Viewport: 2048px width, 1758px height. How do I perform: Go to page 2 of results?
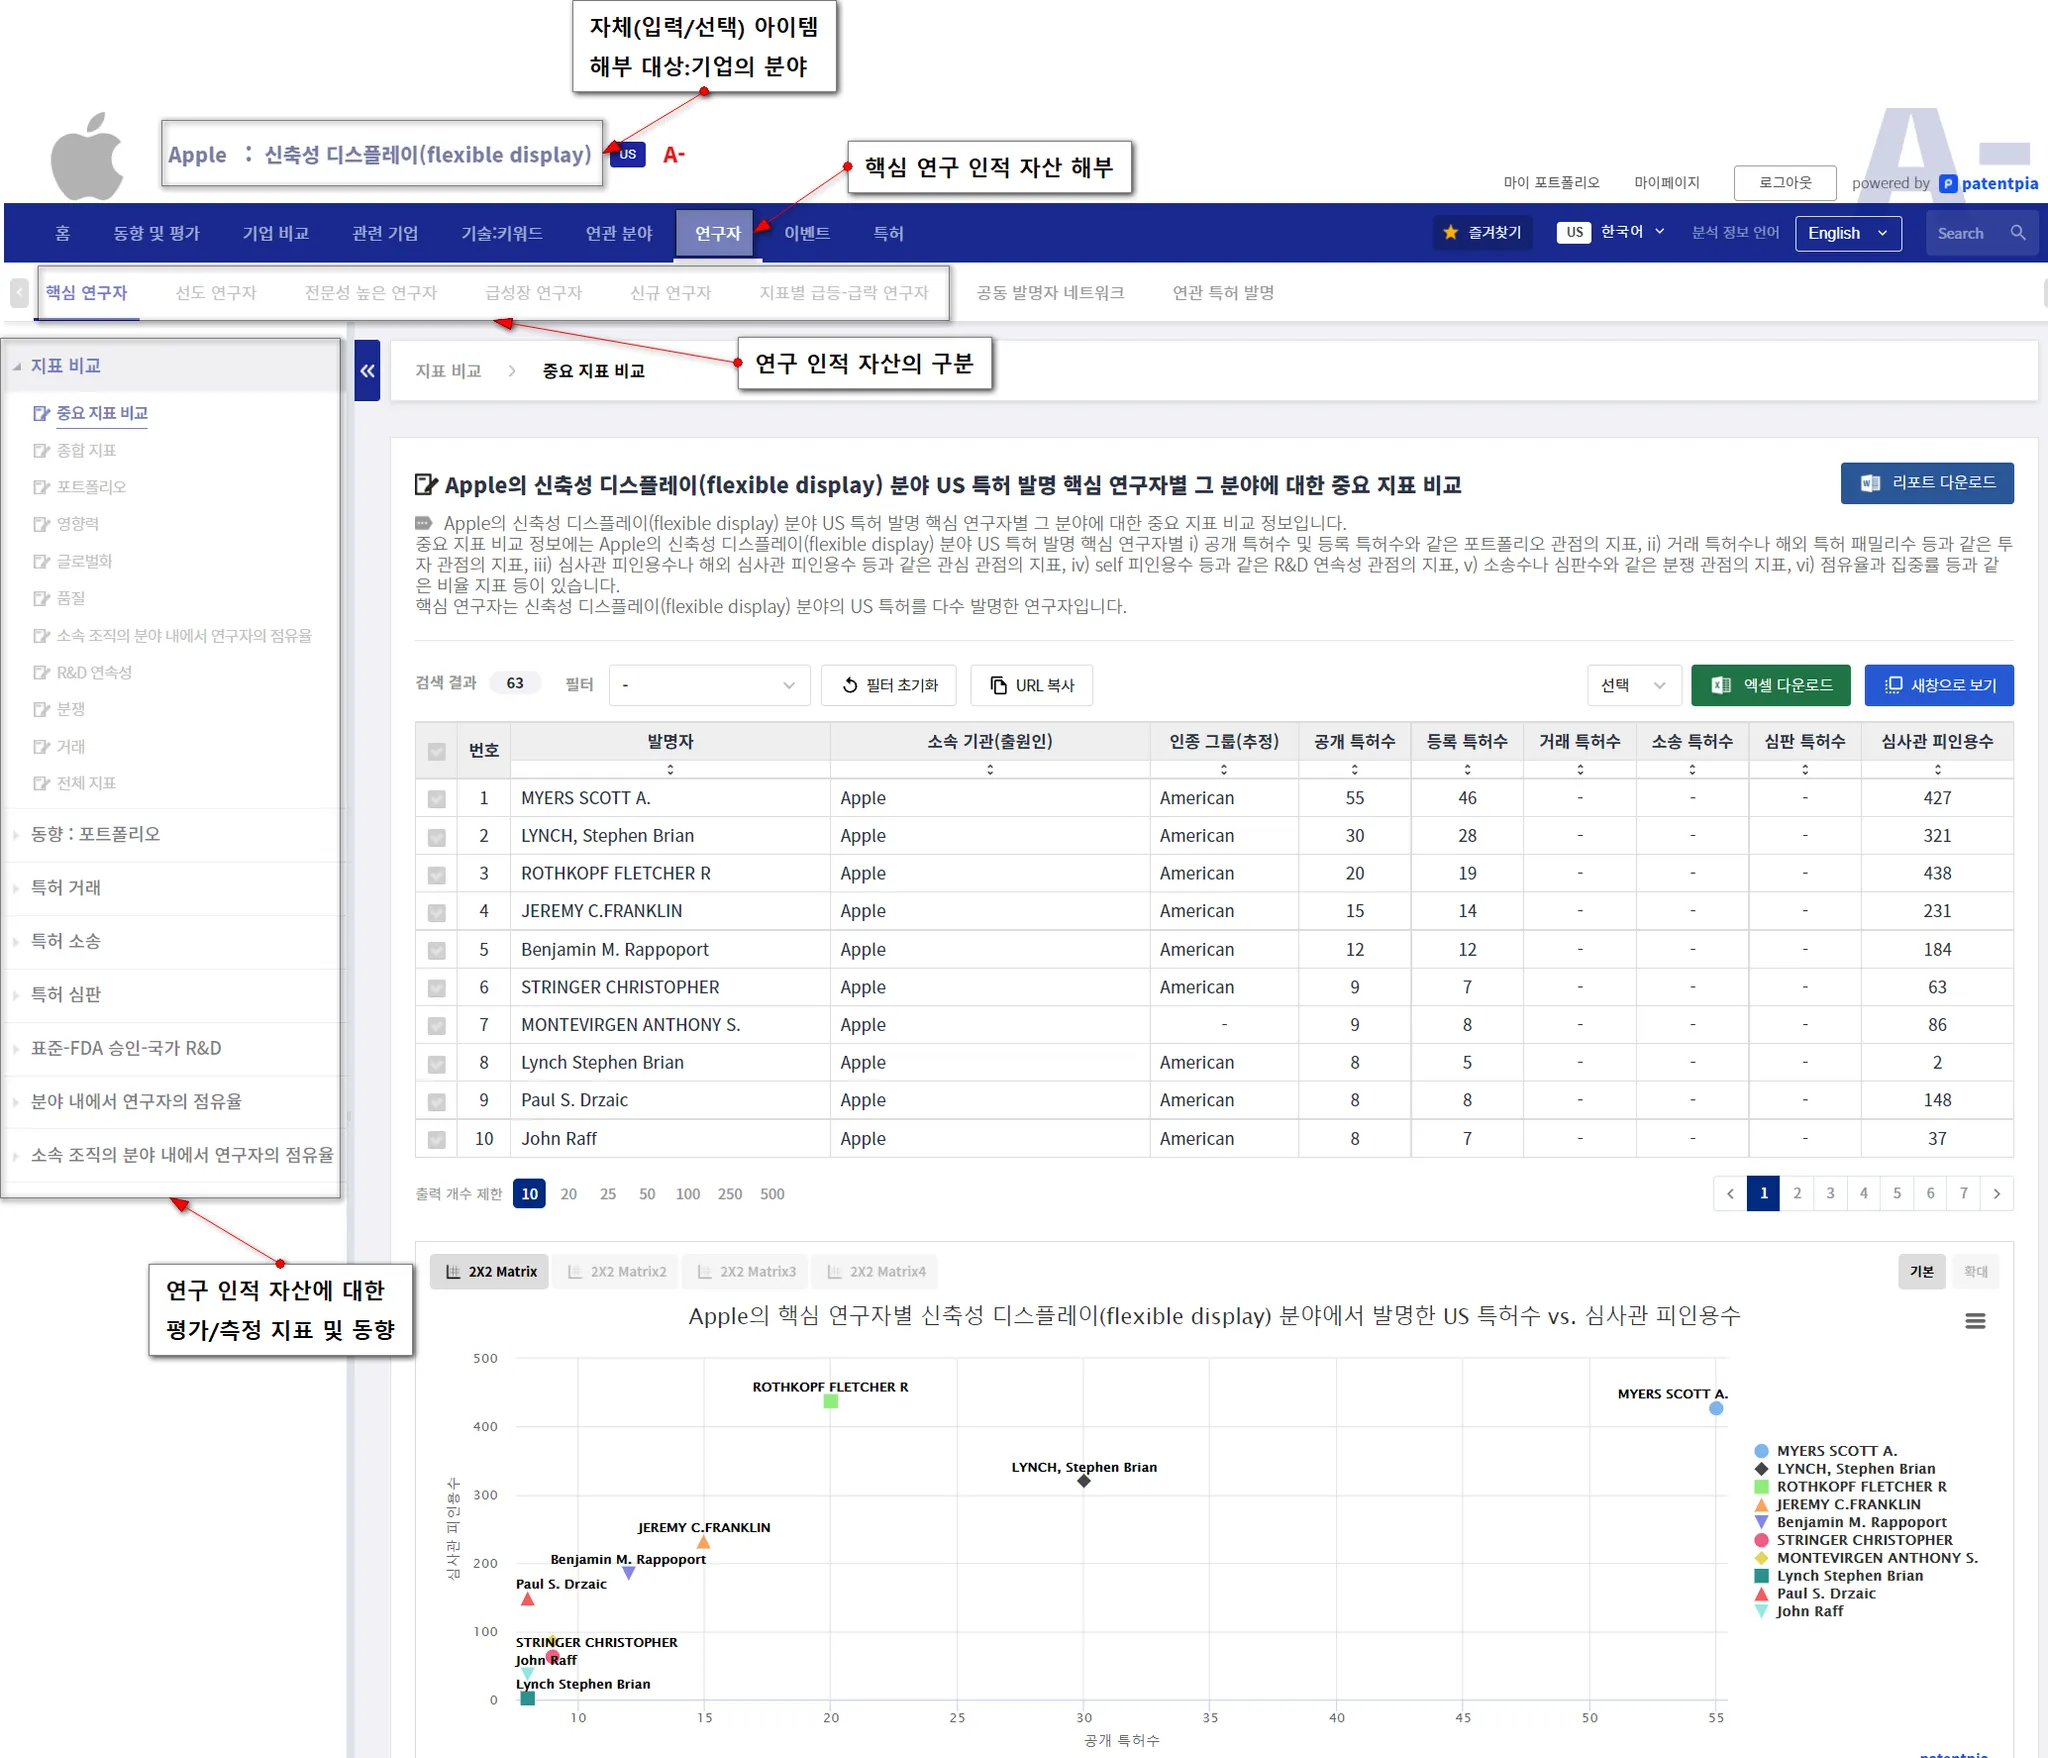click(x=1797, y=1193)
